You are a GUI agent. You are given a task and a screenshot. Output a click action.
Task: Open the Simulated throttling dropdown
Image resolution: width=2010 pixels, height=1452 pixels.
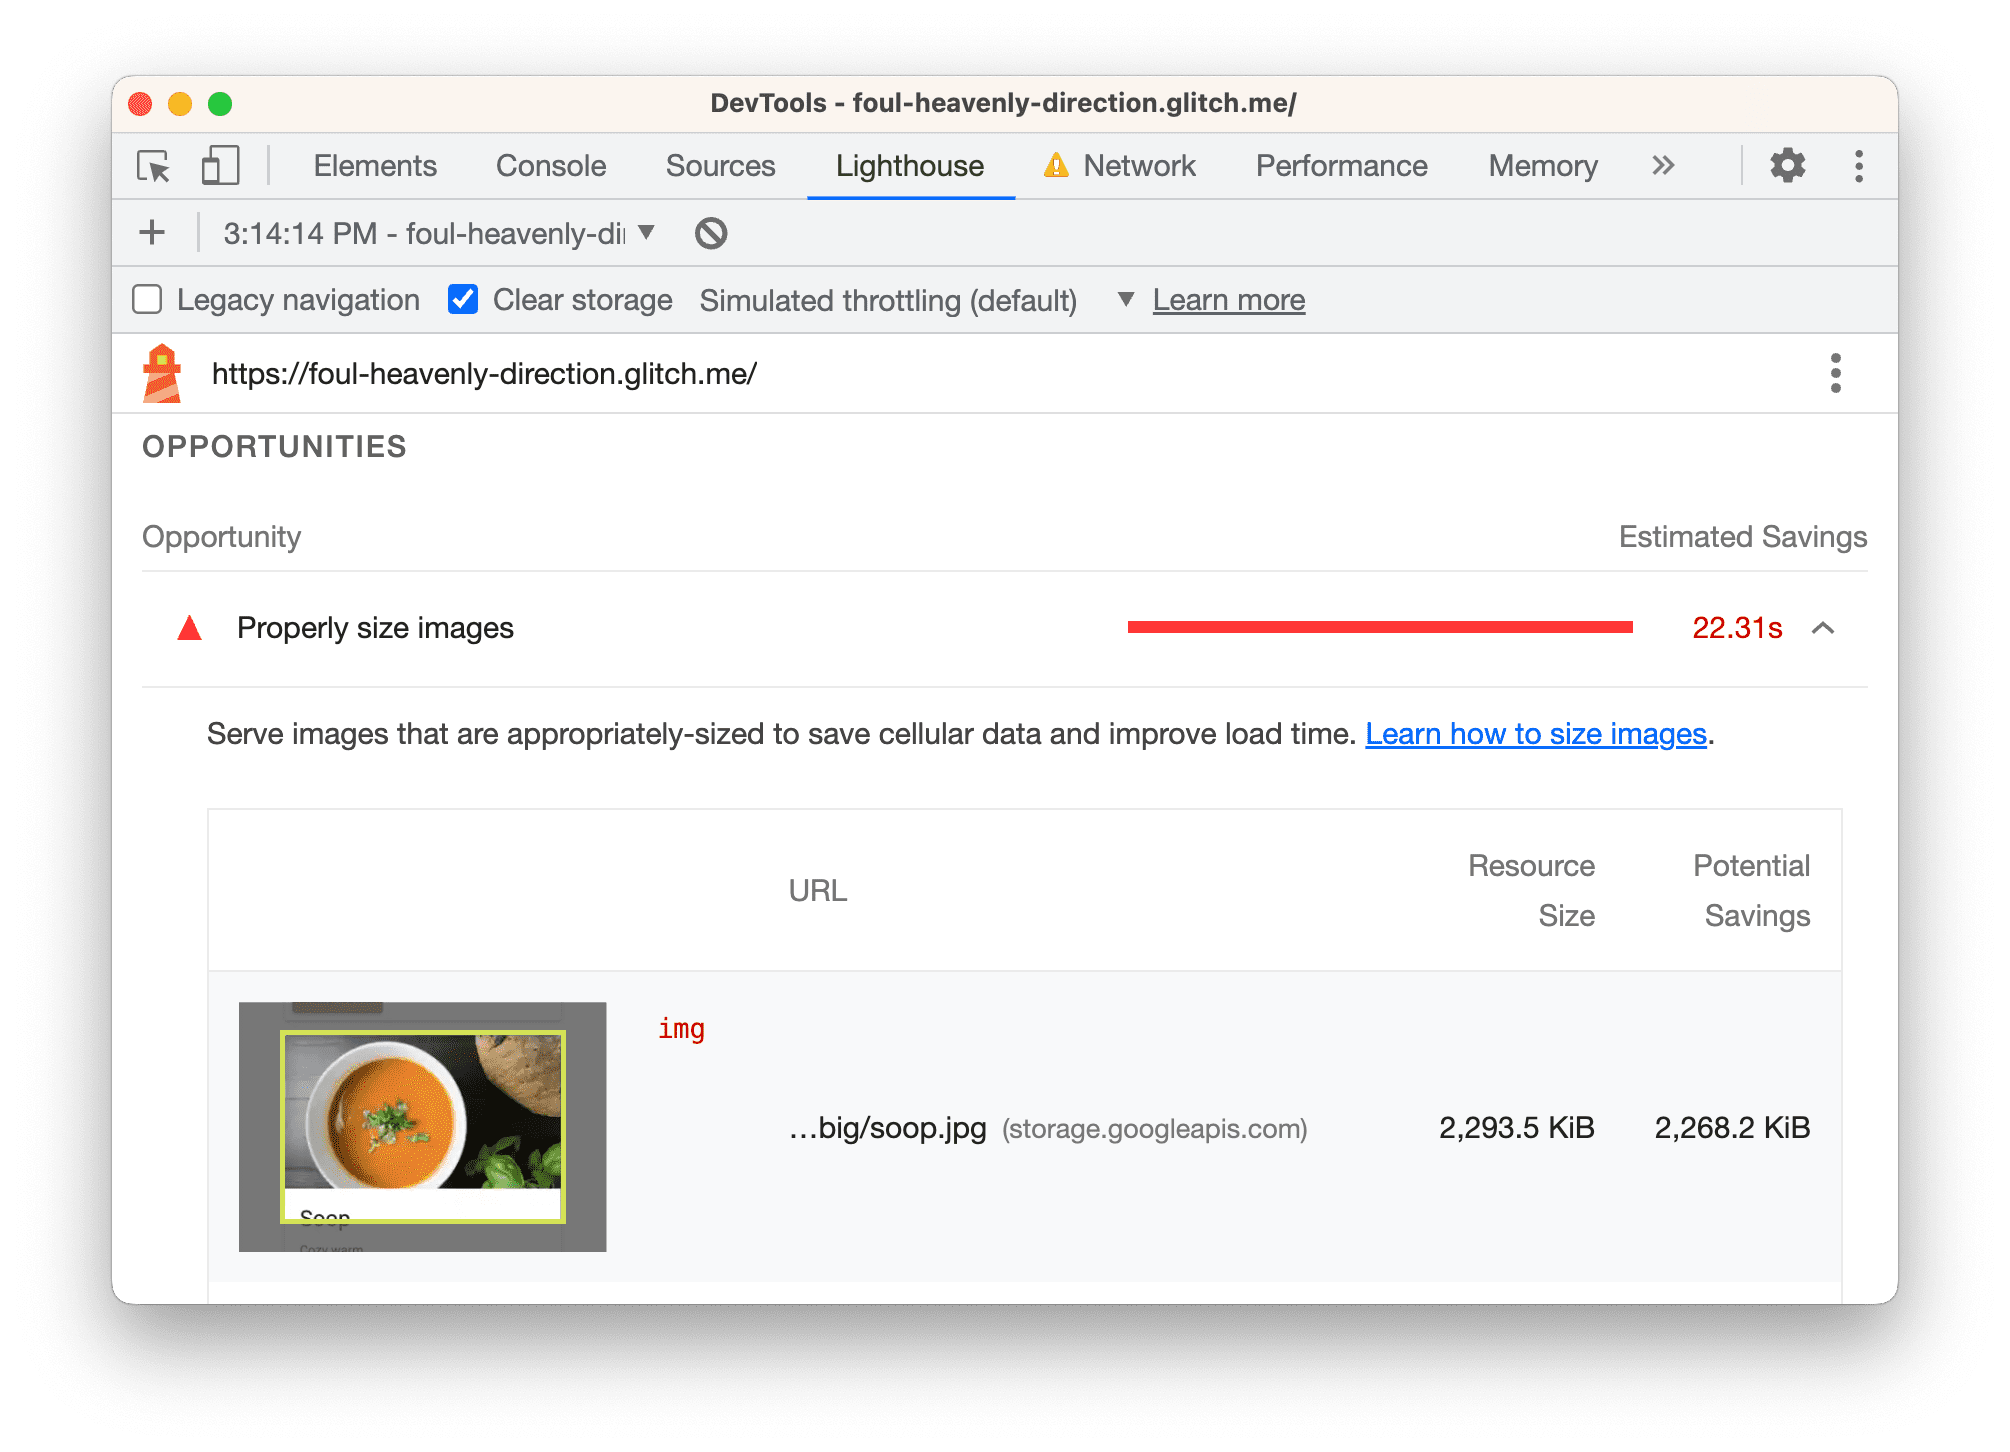(x=1124, y=300)
